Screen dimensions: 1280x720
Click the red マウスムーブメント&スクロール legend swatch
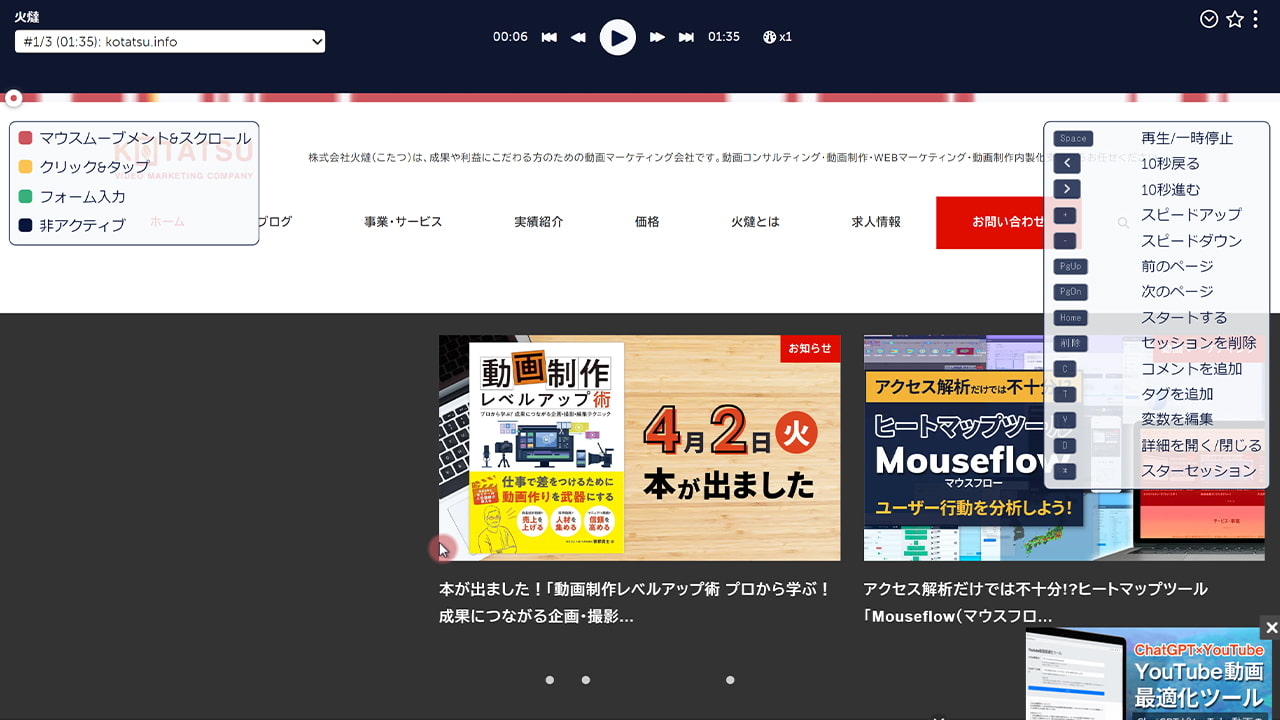point(26,138)
